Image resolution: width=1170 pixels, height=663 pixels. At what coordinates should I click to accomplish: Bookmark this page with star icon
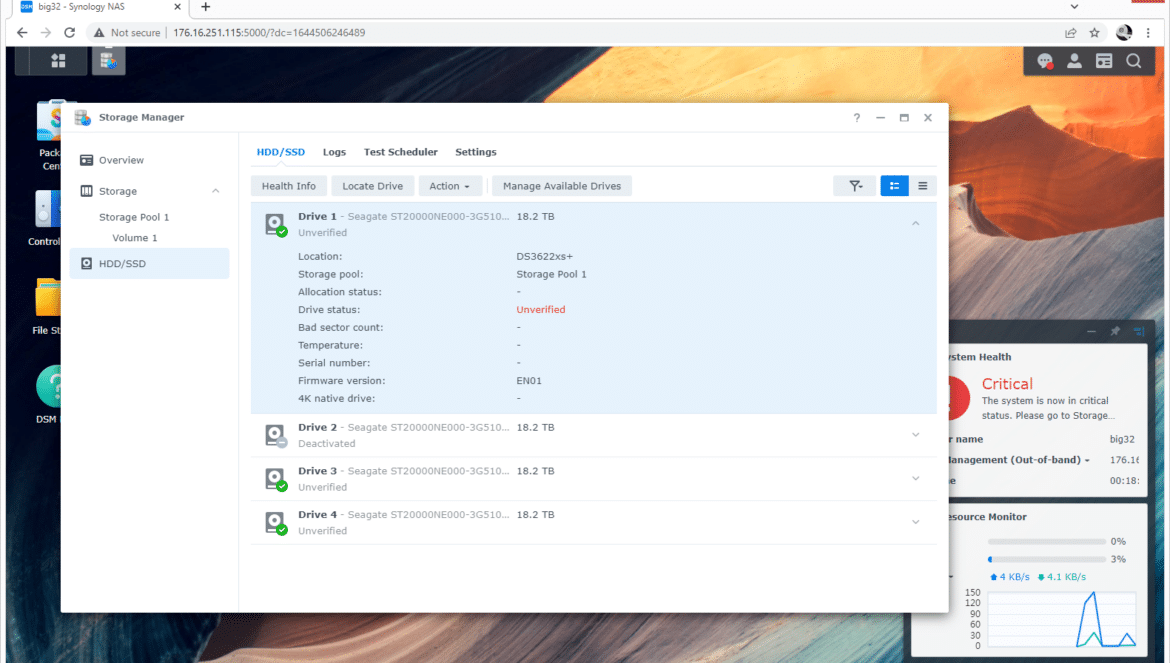[1095, 33]
